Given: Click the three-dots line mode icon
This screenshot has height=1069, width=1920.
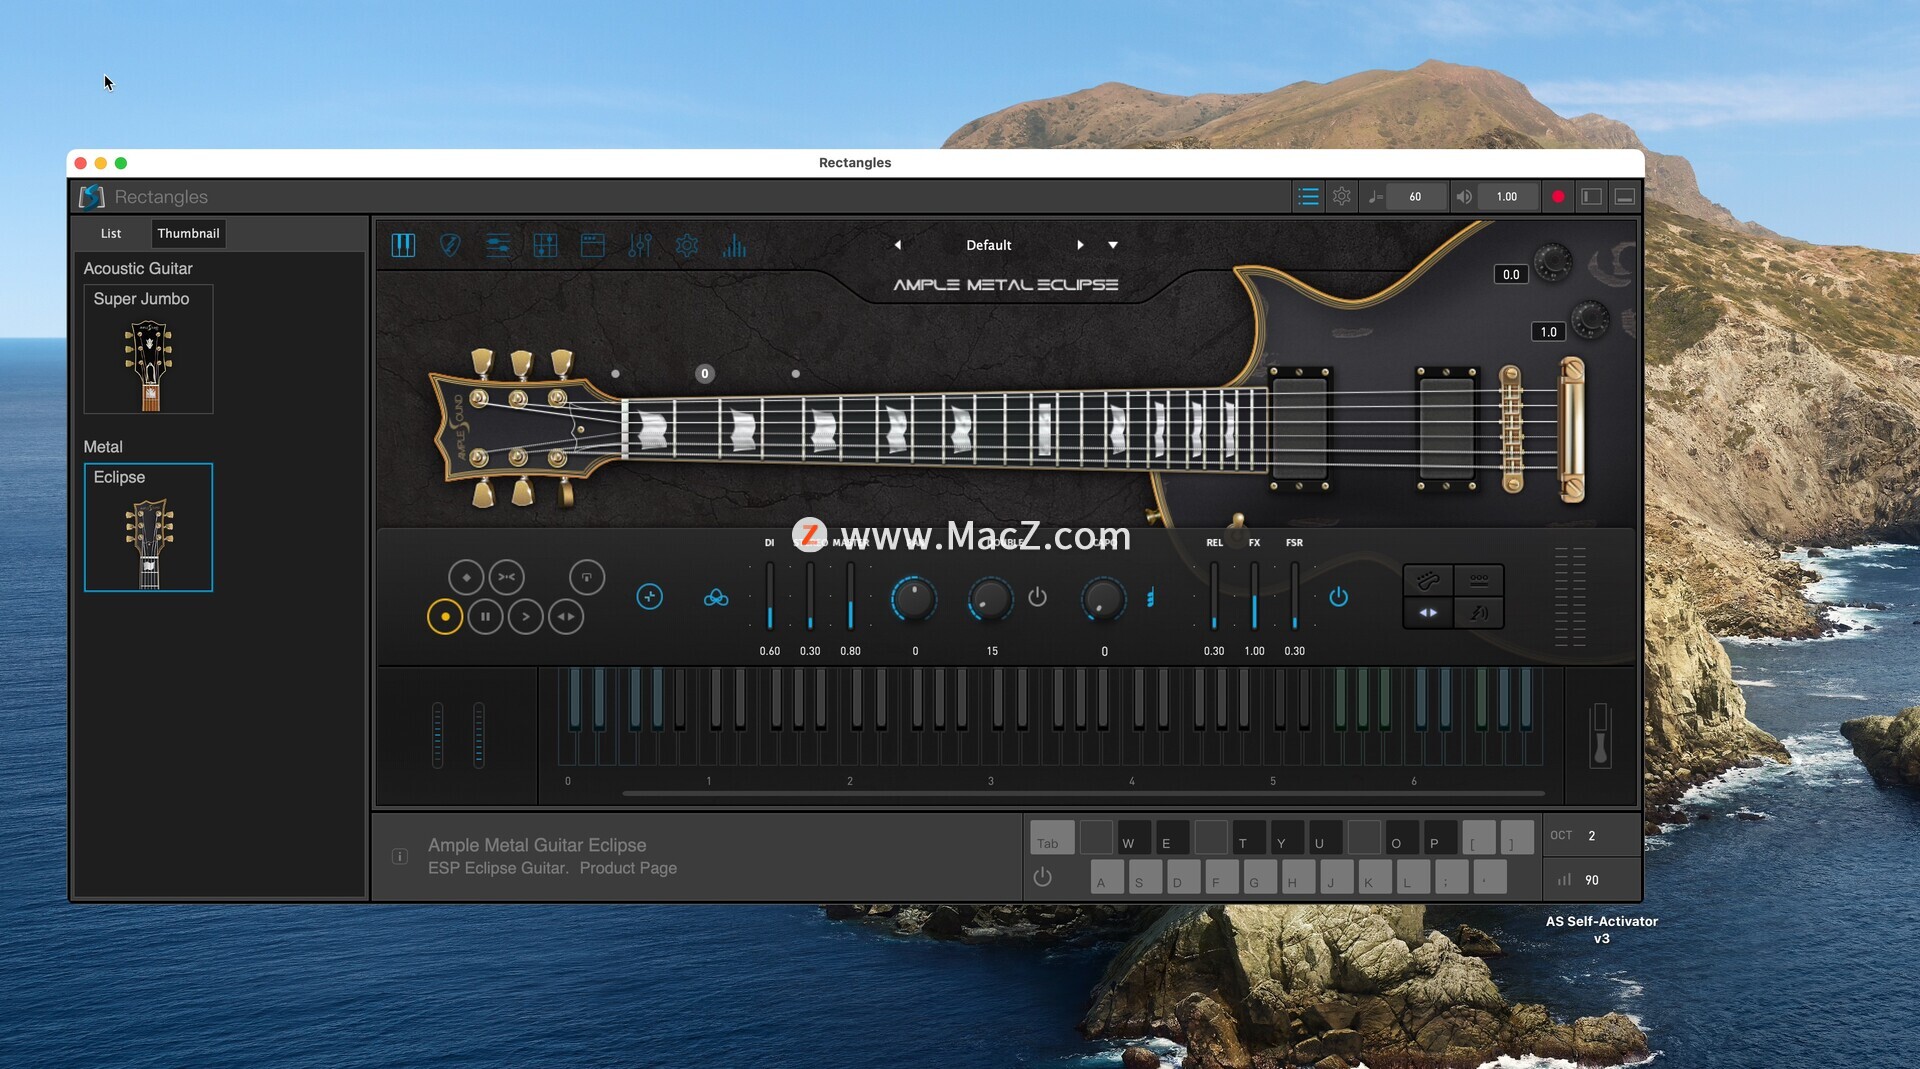Looking at the screenshot, I should point(1479,580).
